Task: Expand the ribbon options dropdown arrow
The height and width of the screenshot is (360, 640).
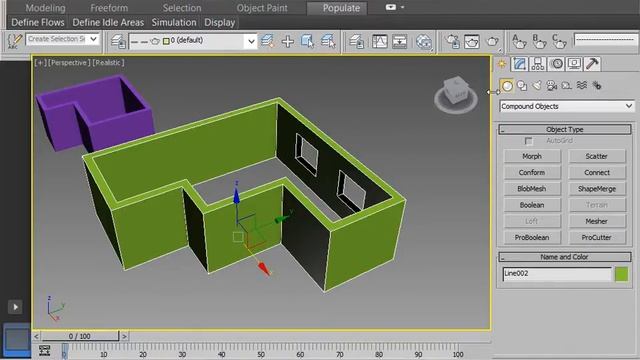Action: tap(402, 7)
